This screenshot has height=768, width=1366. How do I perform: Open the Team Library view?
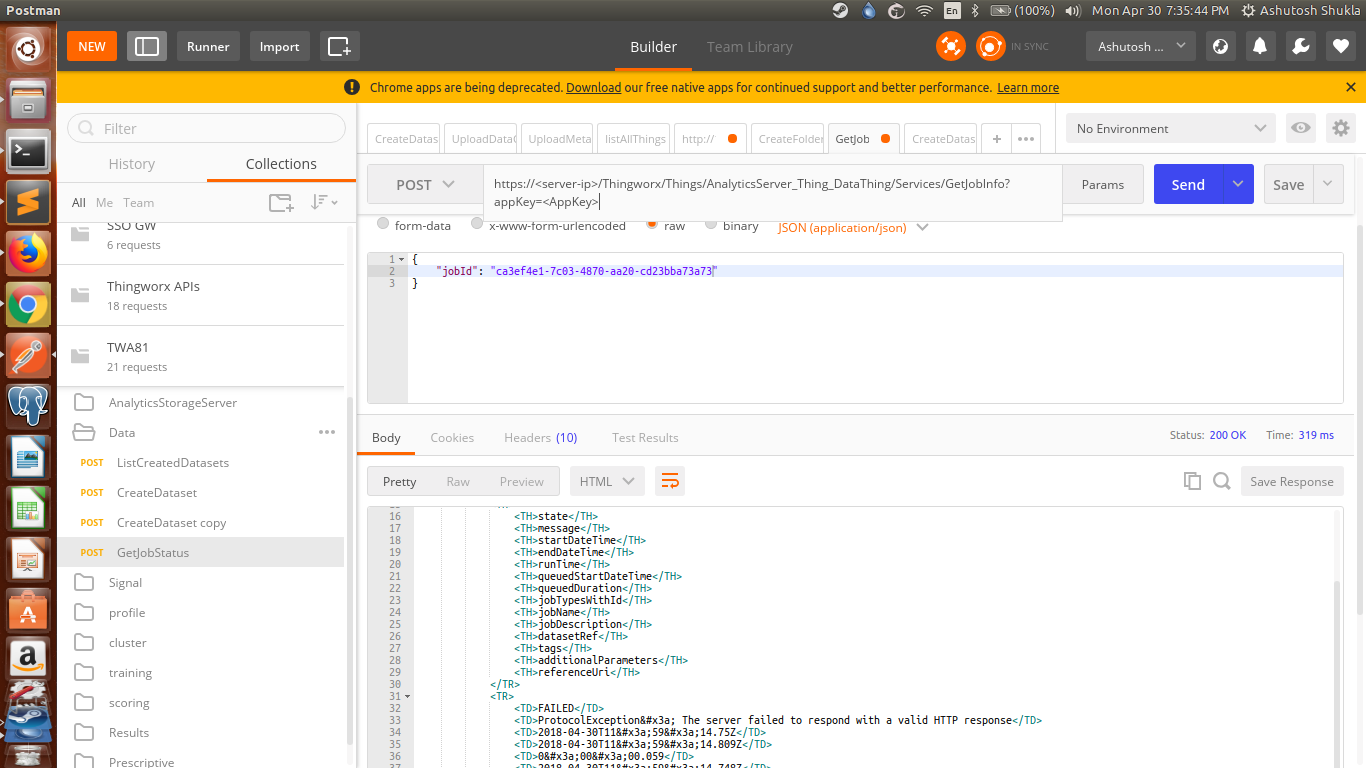click(749, 46)
